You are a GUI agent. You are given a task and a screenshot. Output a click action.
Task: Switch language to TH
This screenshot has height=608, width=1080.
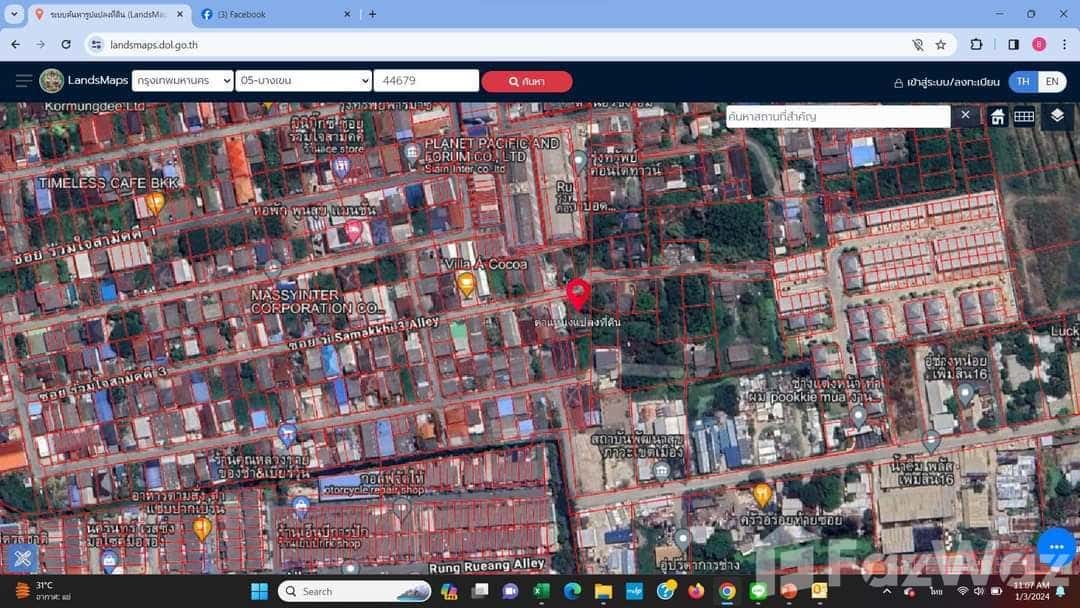(1022, 82)
